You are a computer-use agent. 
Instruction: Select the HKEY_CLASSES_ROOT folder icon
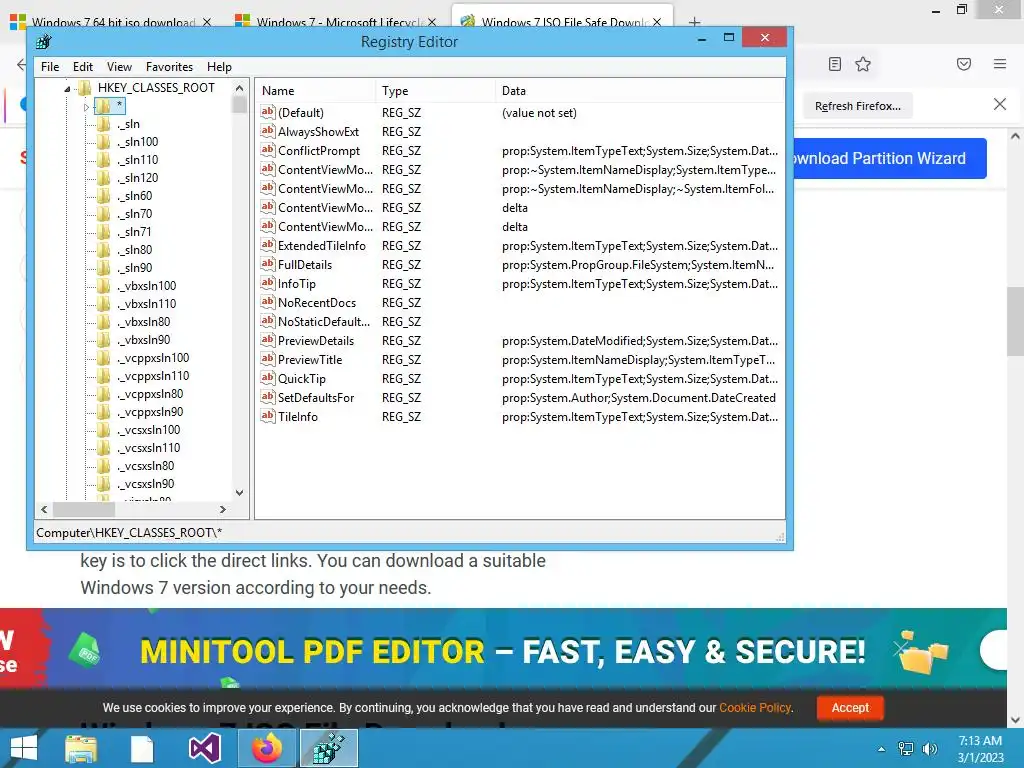84,88
